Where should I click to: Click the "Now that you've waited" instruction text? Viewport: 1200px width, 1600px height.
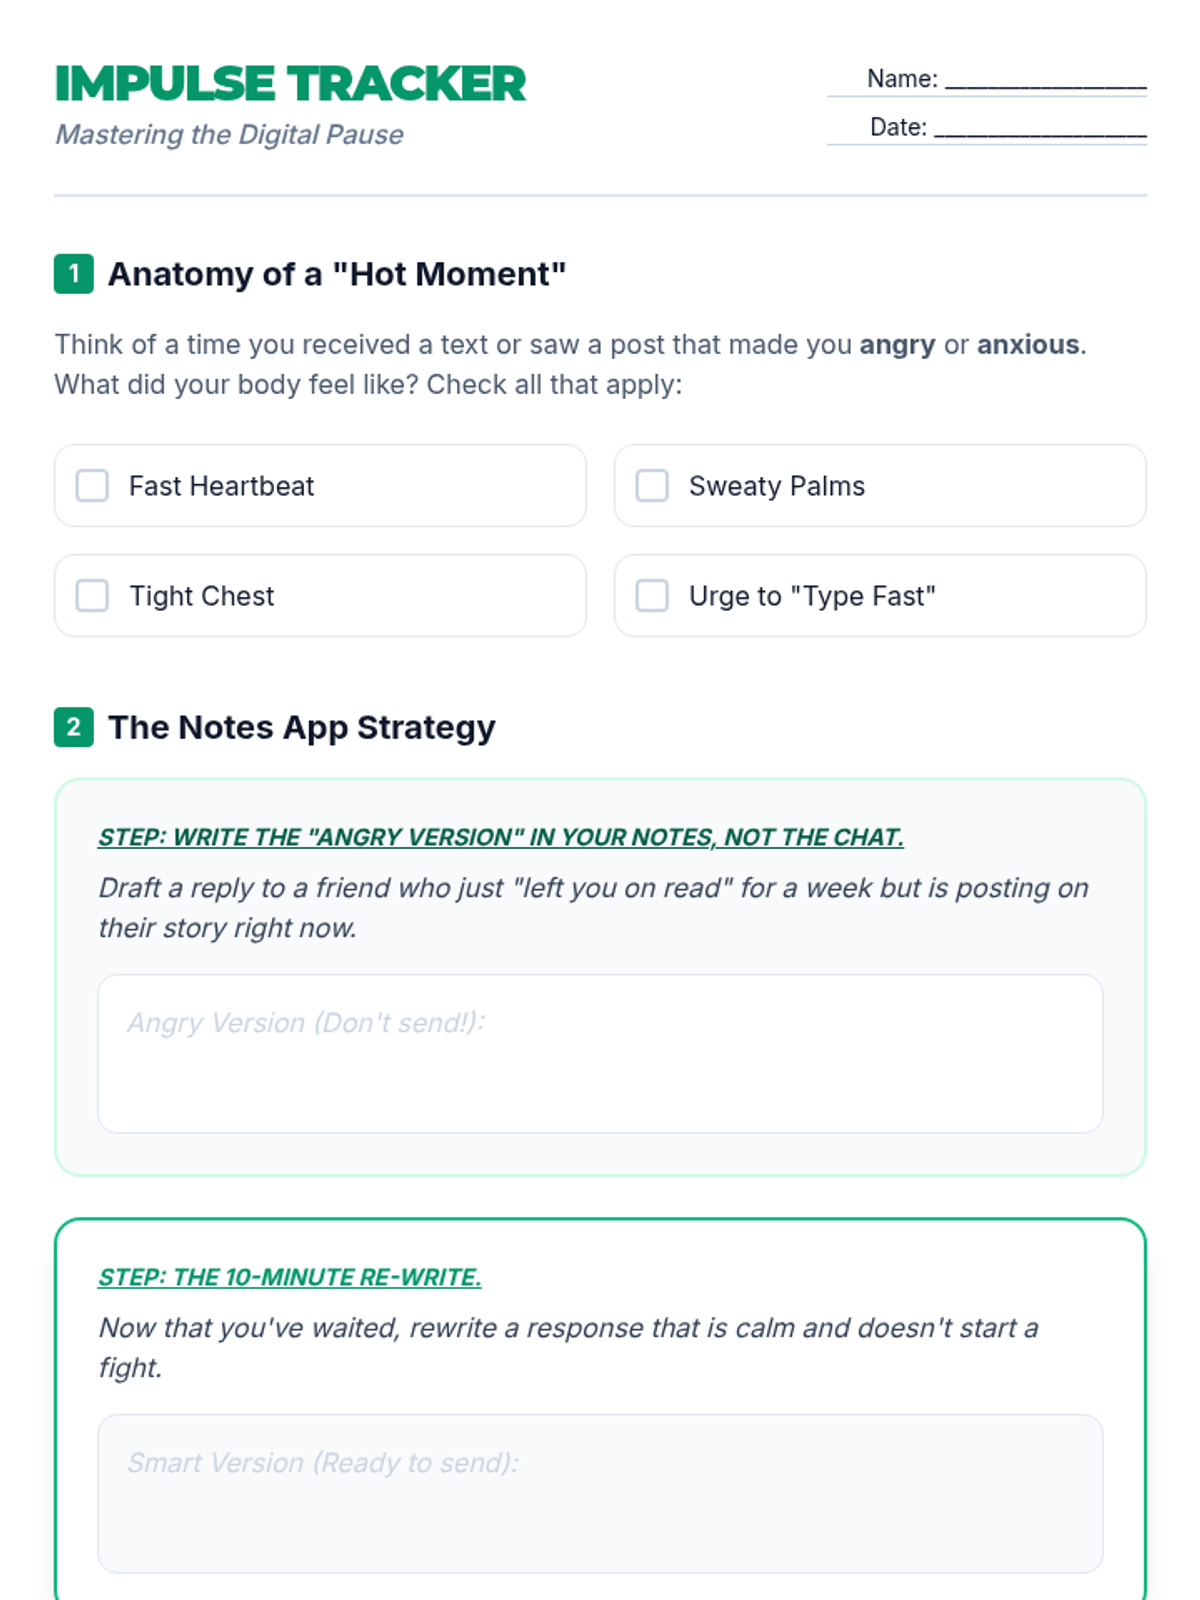tap(568, 1347)
